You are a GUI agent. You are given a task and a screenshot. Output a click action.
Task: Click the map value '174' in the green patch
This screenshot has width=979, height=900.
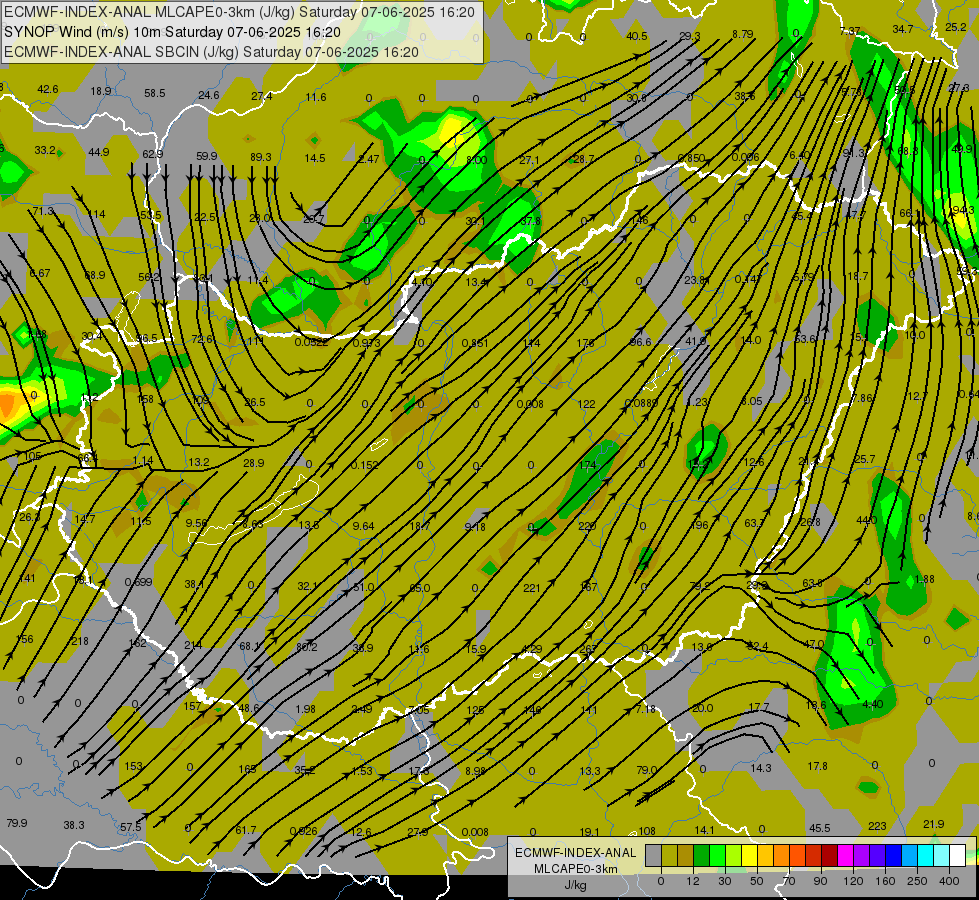588,465
